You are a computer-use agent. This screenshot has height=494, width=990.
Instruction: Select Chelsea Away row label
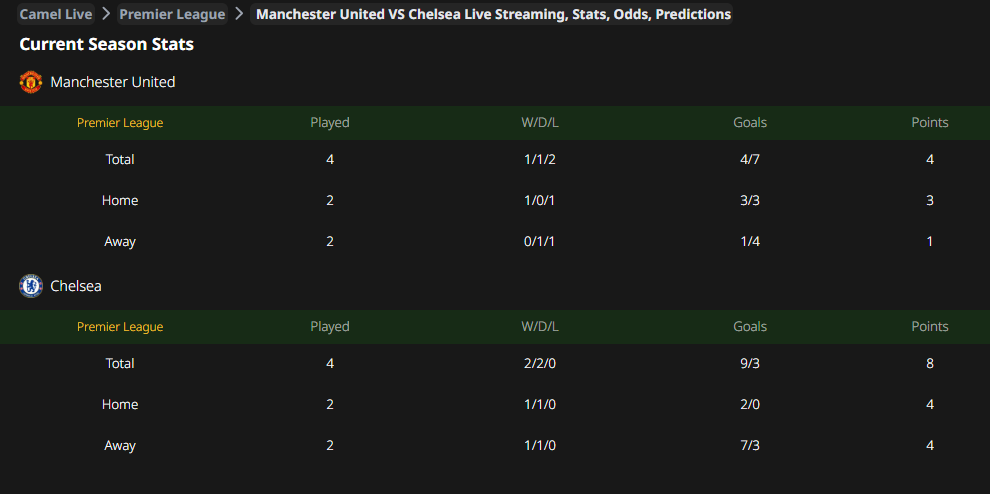click(x=120, y=445)
